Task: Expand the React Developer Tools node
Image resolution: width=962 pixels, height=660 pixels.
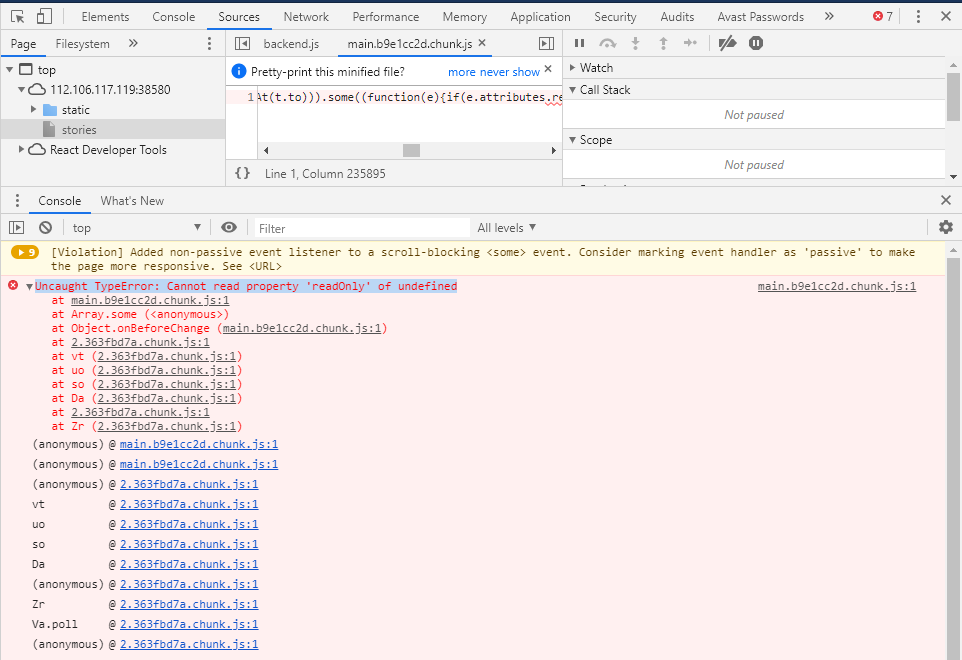Action: (21, 149)
